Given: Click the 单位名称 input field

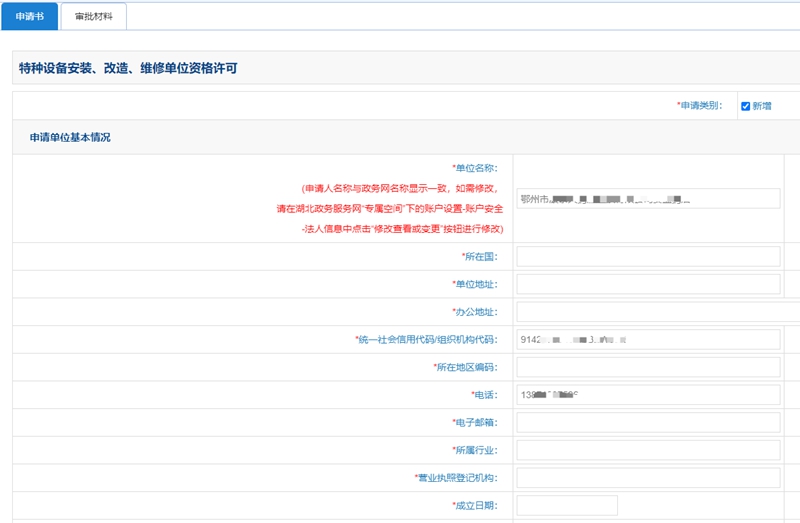Looking at the screenshot, I should [648, 199].
